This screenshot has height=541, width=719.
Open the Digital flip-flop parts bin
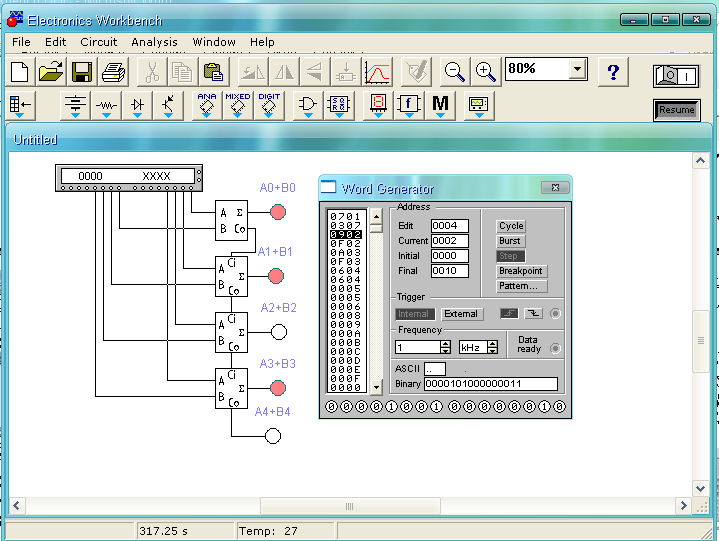(x=339, y=106)
